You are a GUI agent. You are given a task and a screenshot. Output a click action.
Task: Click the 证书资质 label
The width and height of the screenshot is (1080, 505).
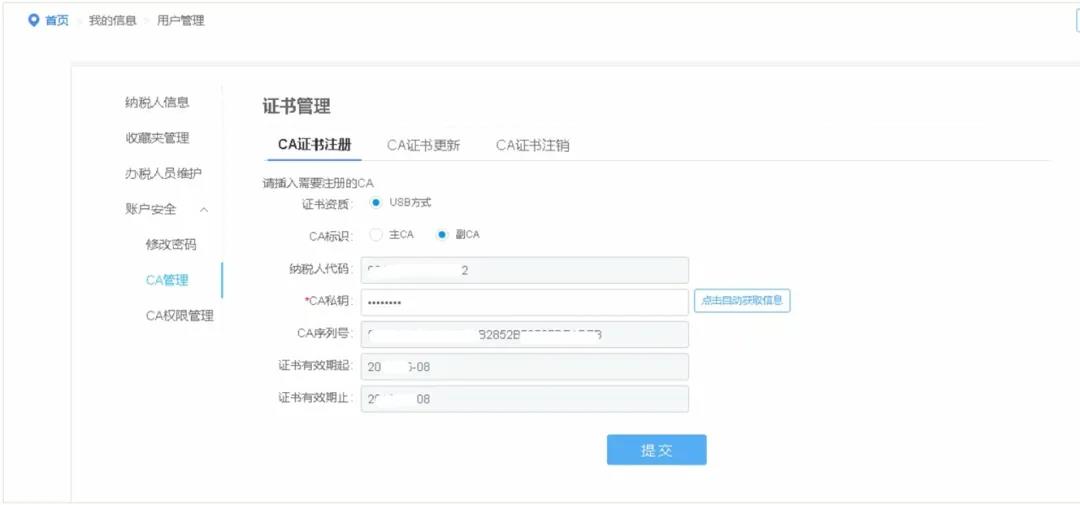click(x=327, y=204)
